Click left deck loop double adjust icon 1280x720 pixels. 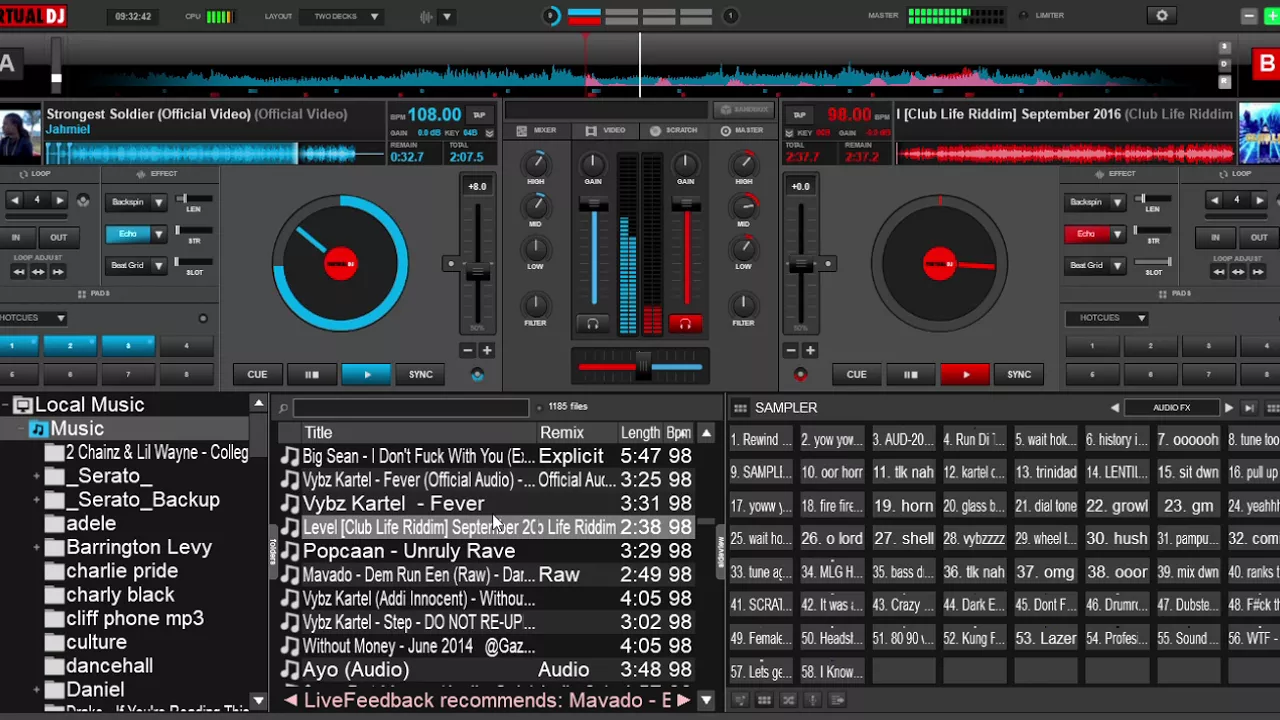click(59, 271)
